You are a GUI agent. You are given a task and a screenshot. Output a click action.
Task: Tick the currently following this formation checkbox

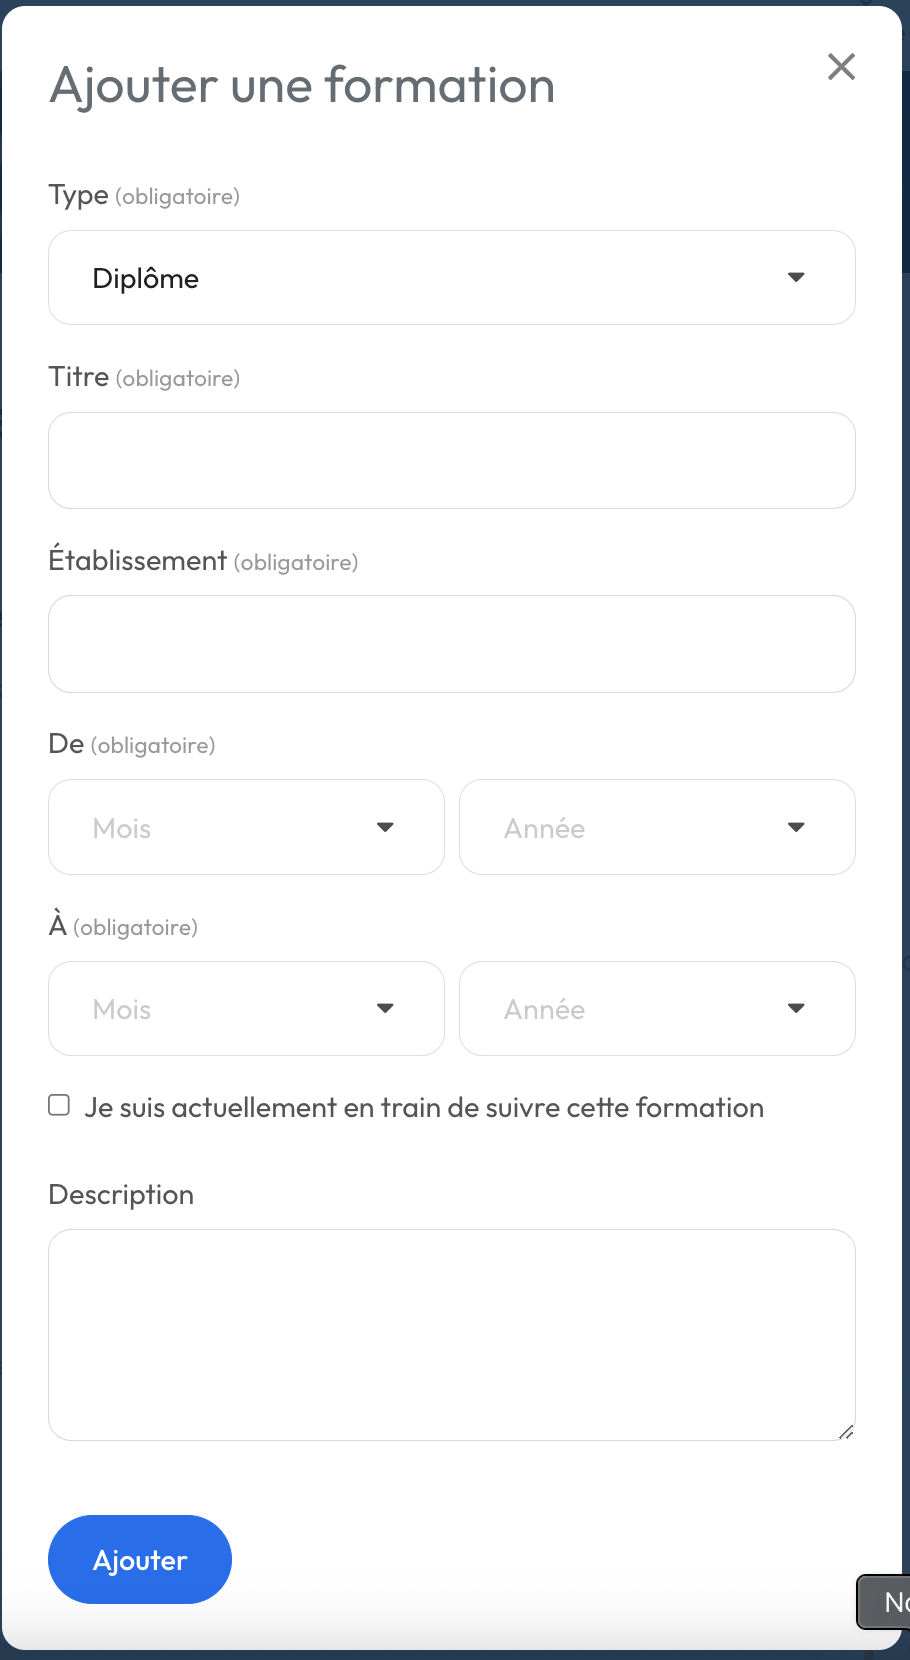(60, 1105)
